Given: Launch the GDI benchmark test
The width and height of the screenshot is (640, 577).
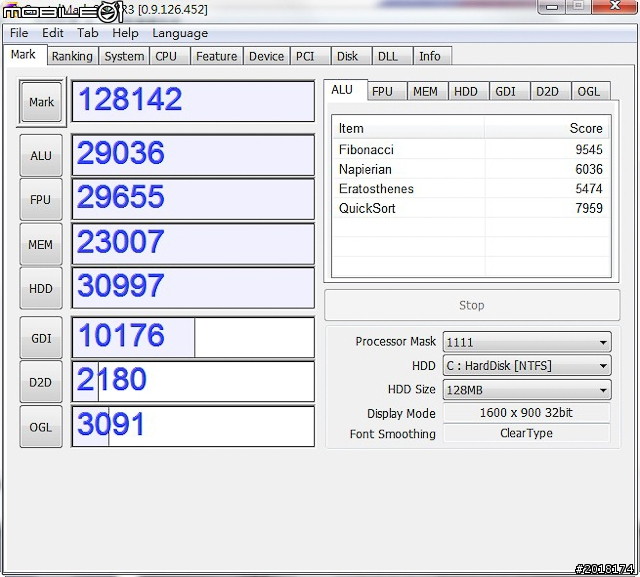Looking at the screenshot, I should coord(40,338).
